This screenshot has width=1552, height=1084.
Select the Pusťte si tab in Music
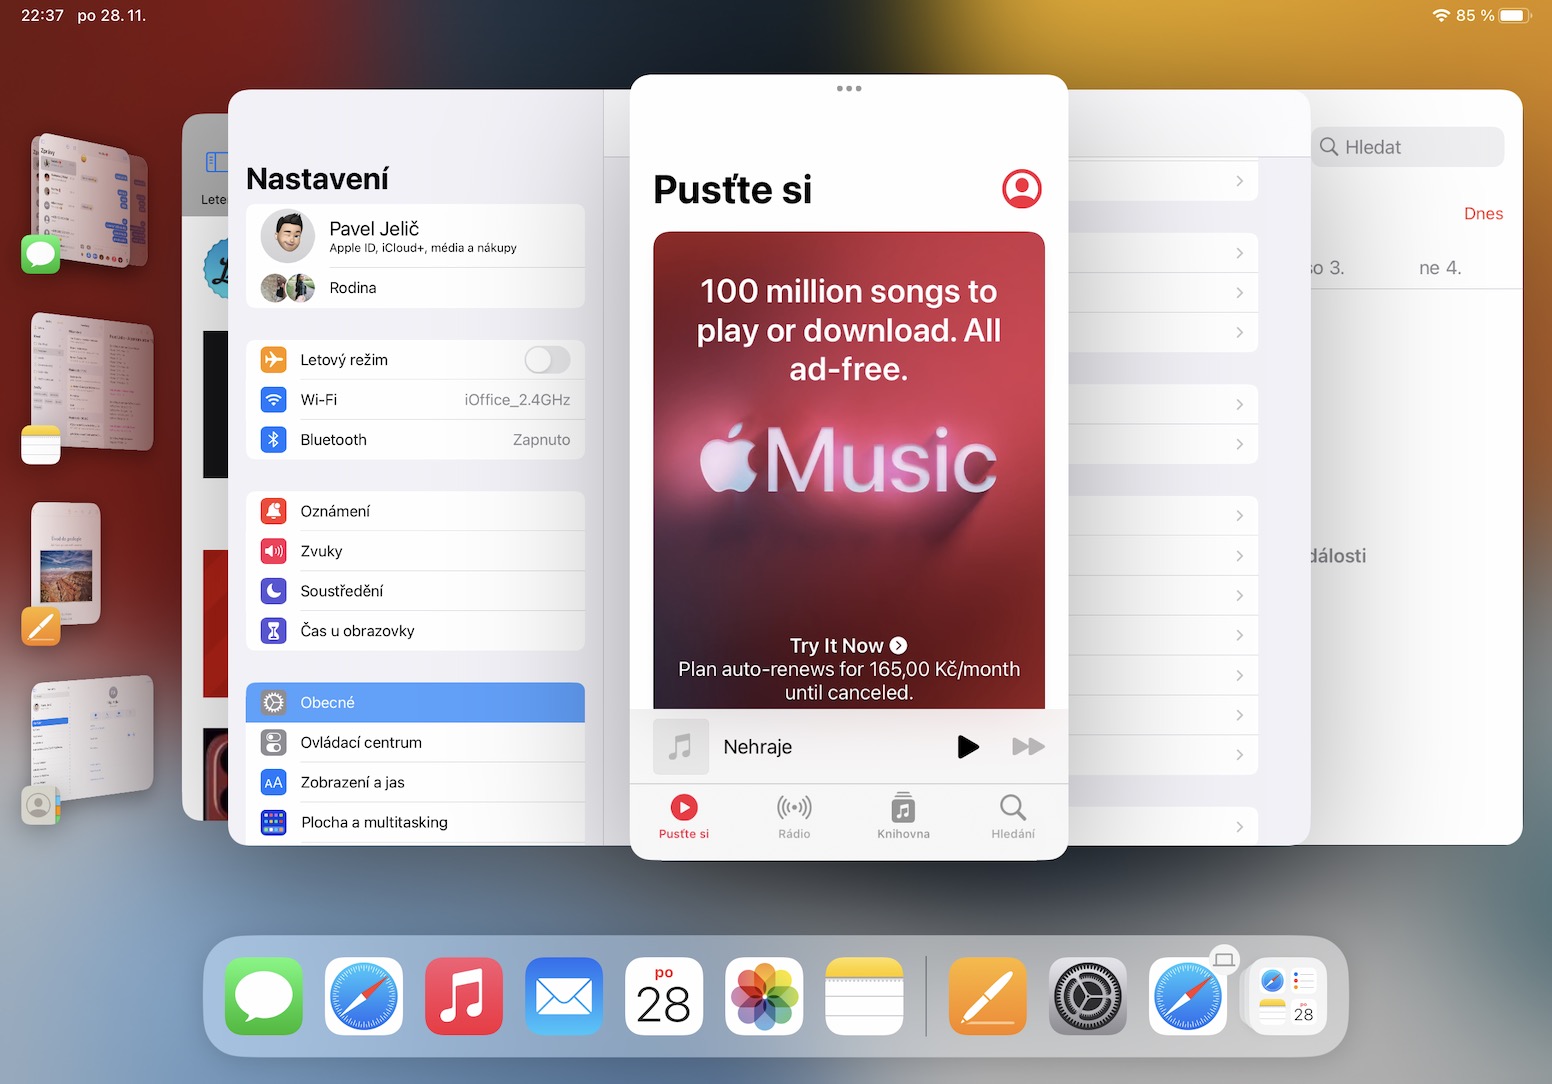click(x=684, y=817)
